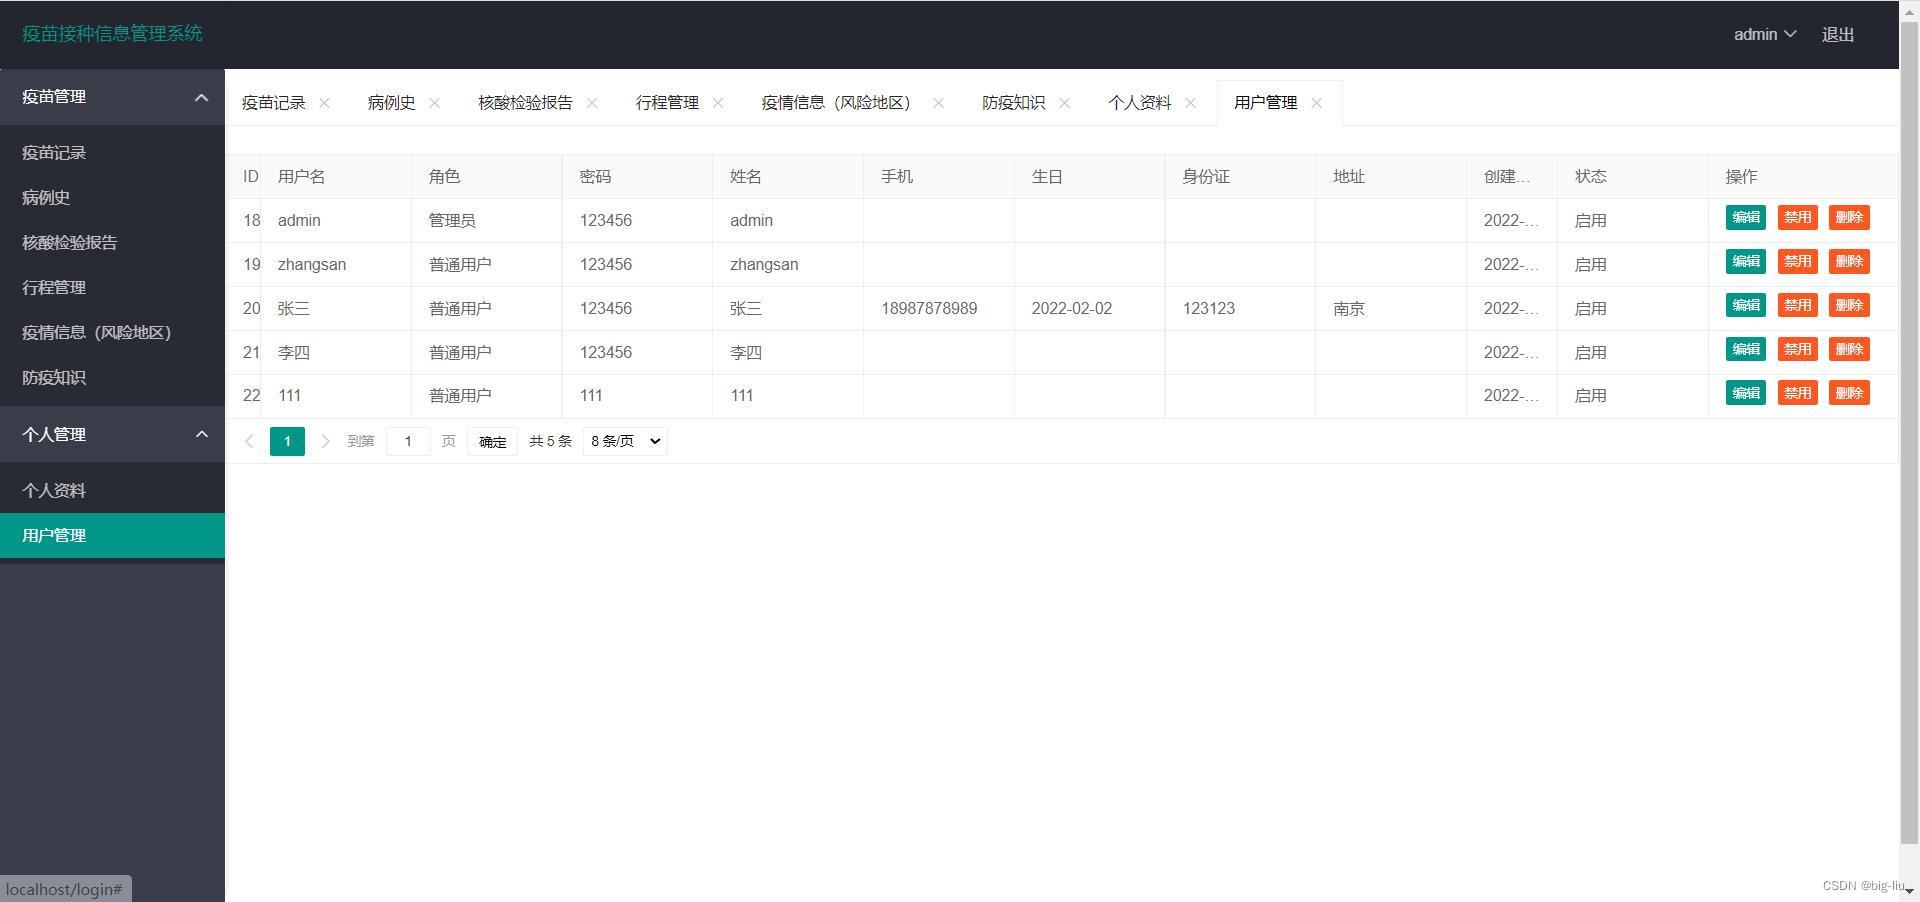Close the 防疫知识 tab
The height and width of the screenshot is (902, 1920).
(x=1064, y=103)
